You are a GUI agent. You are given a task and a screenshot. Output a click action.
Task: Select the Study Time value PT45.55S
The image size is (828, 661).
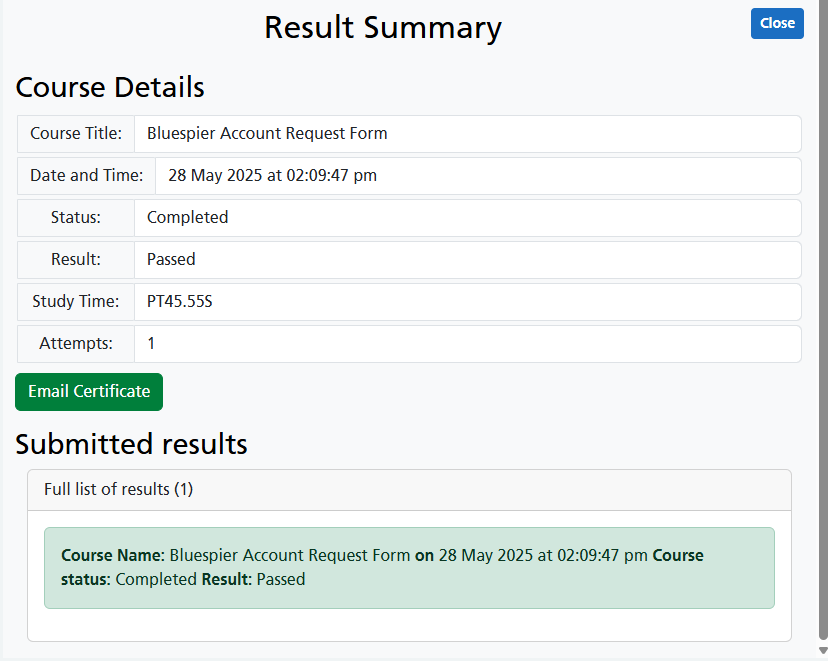point(467,302)
